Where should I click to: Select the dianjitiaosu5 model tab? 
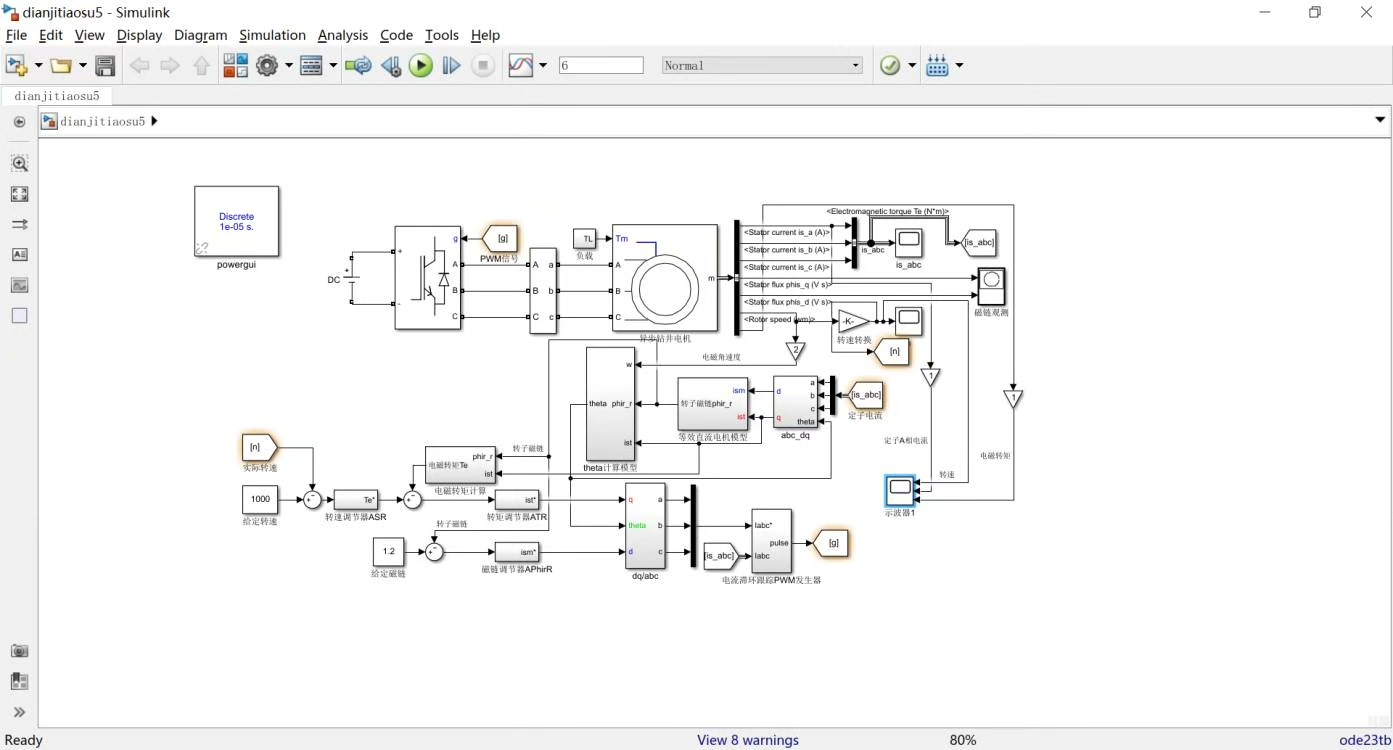[x=56, y=96]
